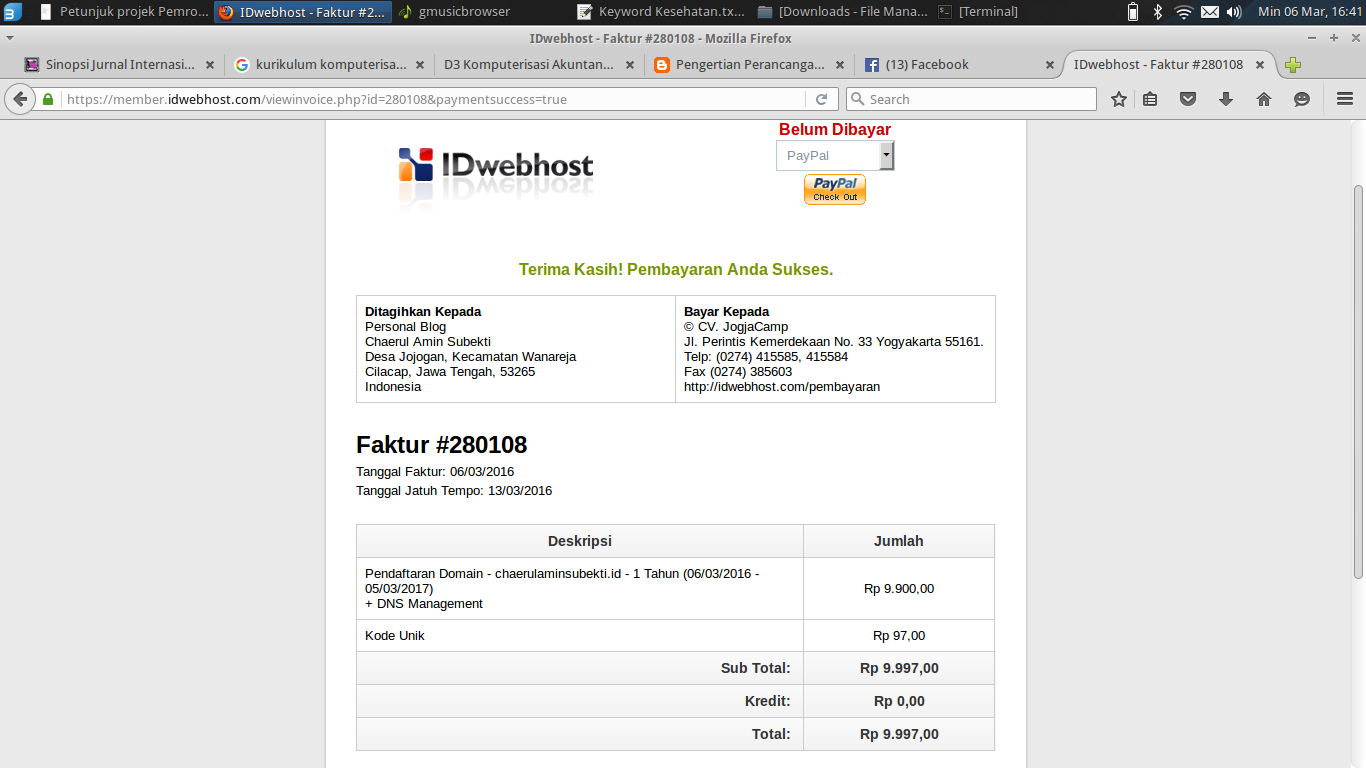This screenshot has height=768, width=1366.
Task: Click the Rp 97,00 amount cell
Action: point(899,636)
